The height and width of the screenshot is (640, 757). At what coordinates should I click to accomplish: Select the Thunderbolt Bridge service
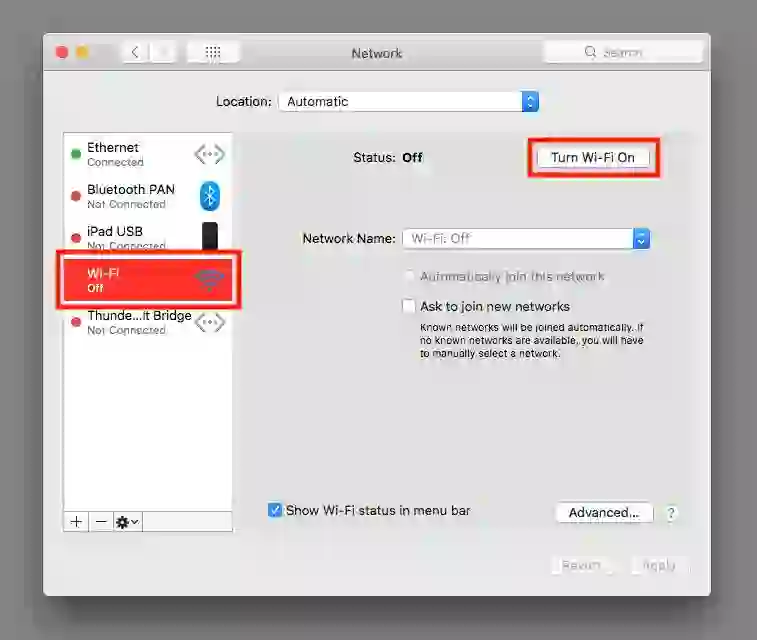pos(148,322)
